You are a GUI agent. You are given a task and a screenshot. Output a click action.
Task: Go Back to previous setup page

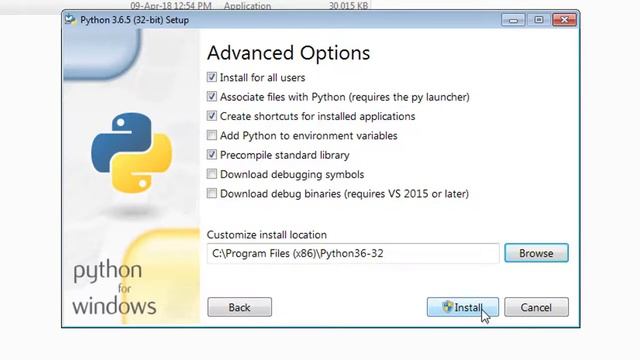239,307
